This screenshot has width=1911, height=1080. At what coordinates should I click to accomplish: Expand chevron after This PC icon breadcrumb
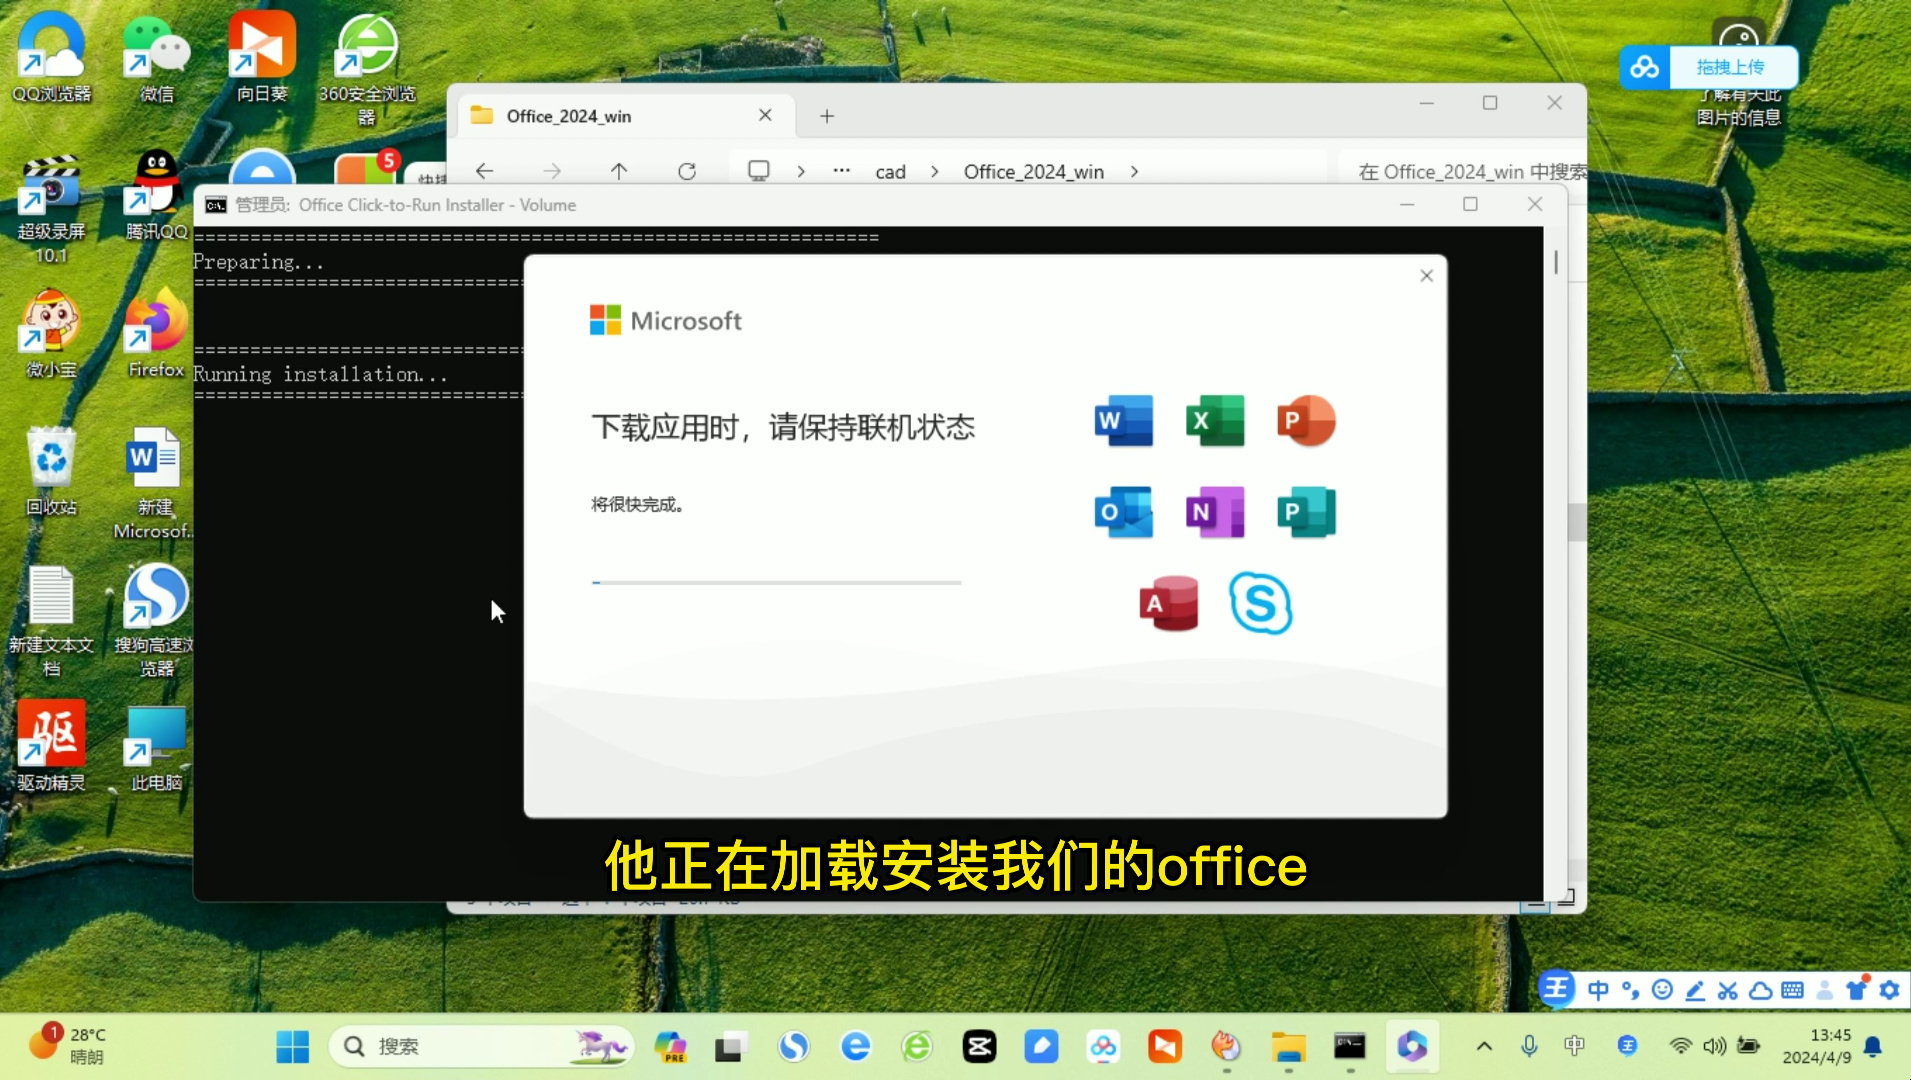coord(801,172)
